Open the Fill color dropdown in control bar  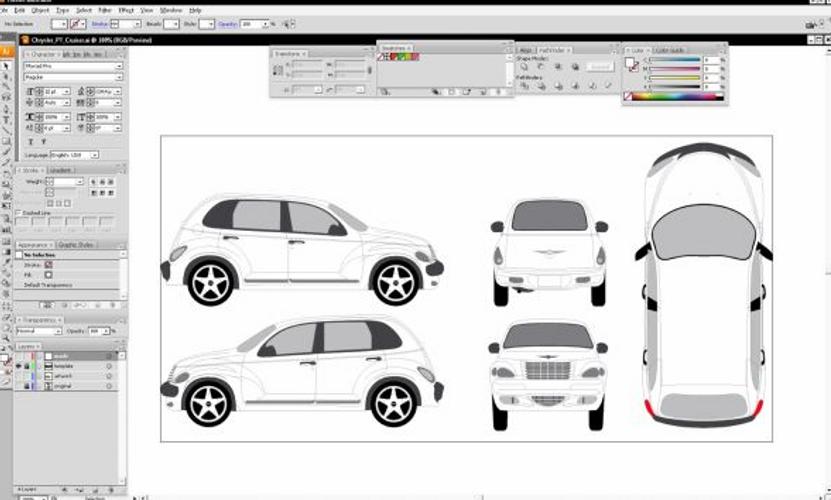(x=64, y=24)
